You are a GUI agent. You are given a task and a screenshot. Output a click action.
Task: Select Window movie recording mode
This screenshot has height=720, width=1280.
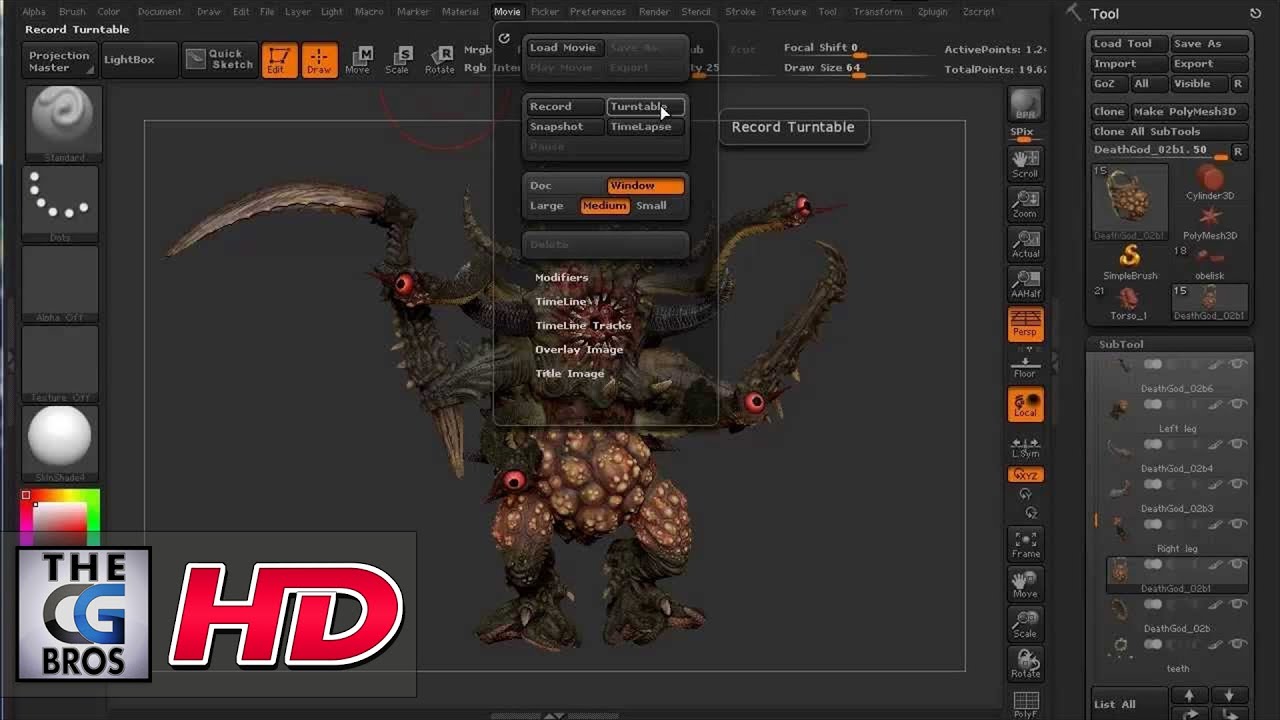645,185
